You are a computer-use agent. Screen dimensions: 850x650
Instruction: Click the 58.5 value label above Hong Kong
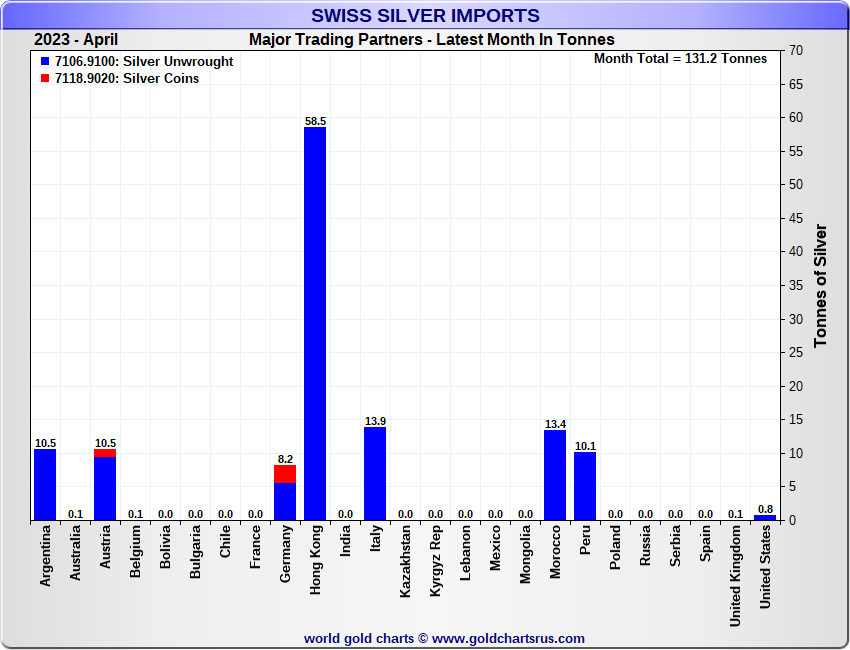(315, 121)
